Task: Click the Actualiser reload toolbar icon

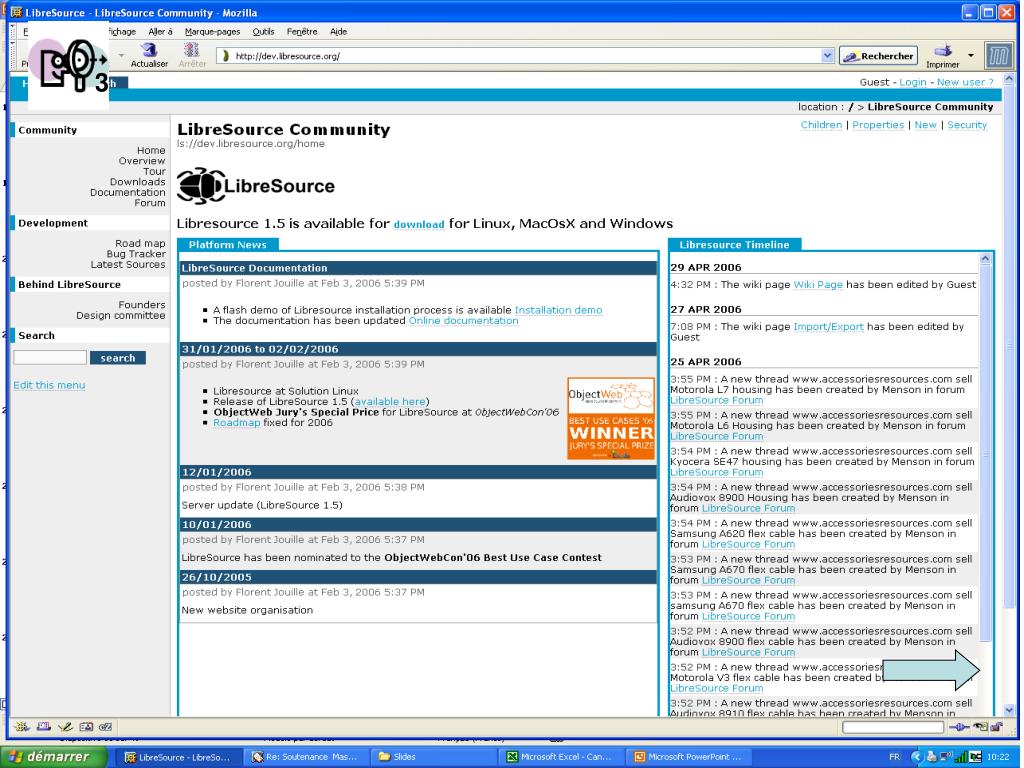Action: [150, 50]
